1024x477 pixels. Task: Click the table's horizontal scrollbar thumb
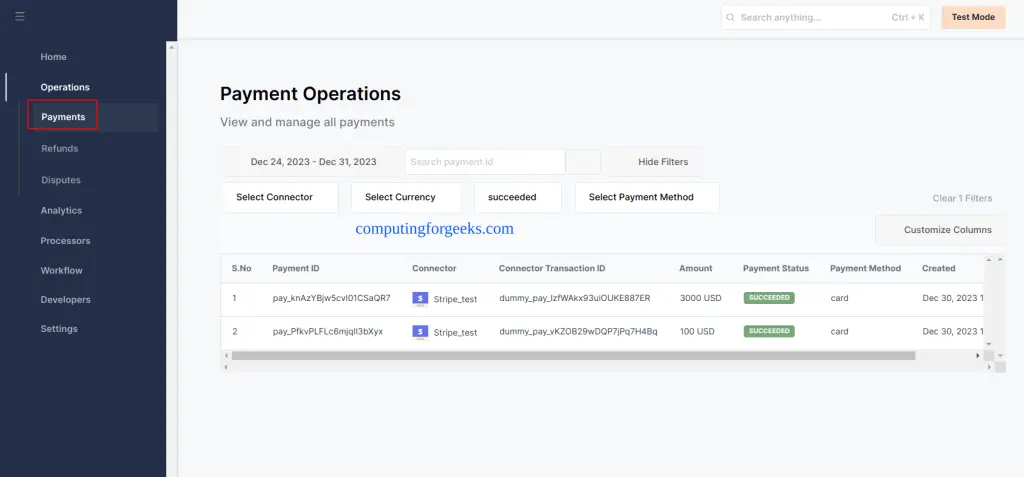coord(573,356)
